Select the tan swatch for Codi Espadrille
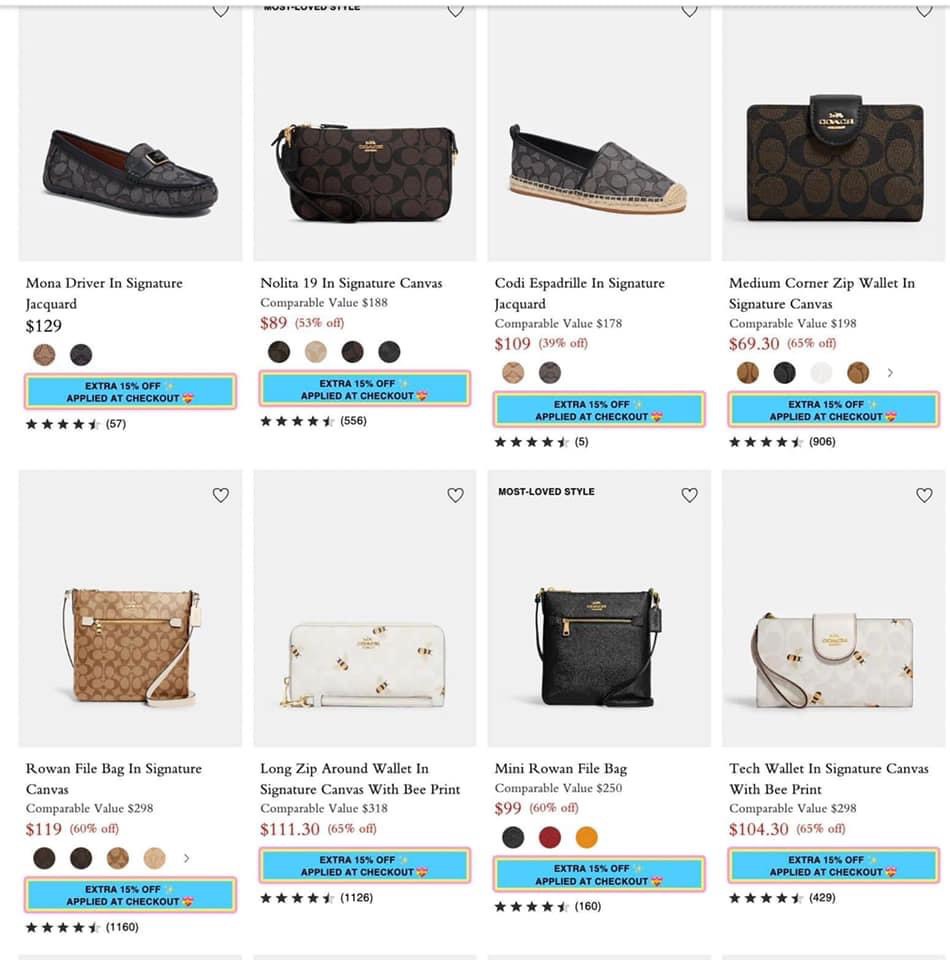Viewport: 950px width, 960px height. coord(513,373)
